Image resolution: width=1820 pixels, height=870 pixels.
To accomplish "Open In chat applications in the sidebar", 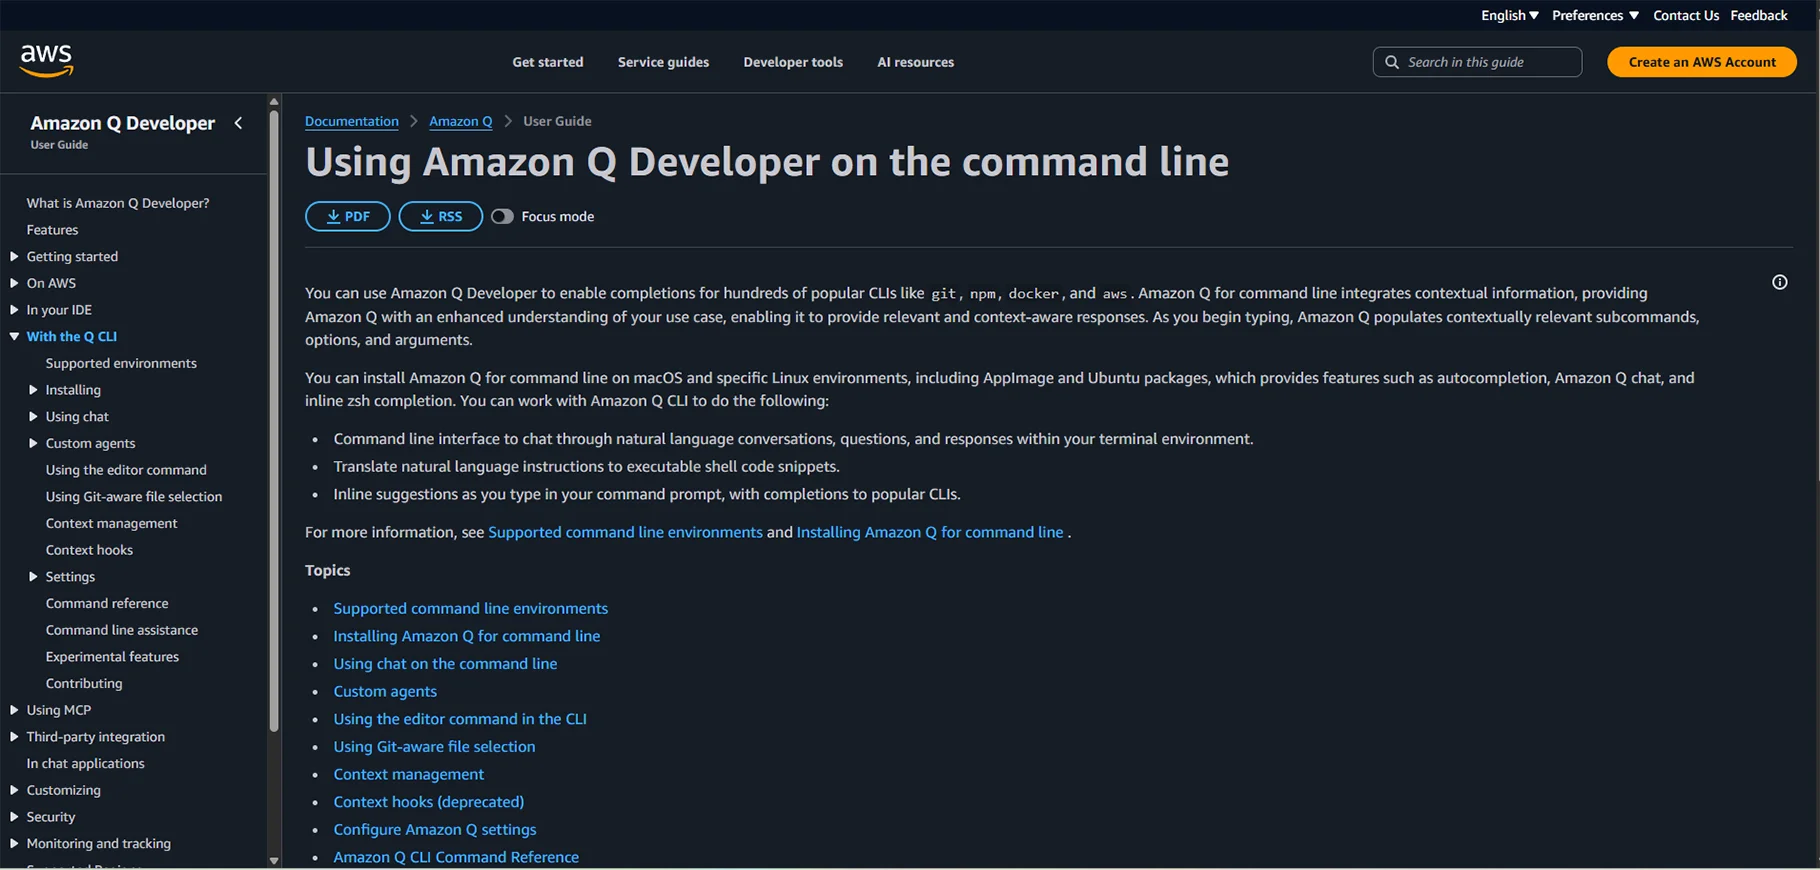I will [85, 763].
